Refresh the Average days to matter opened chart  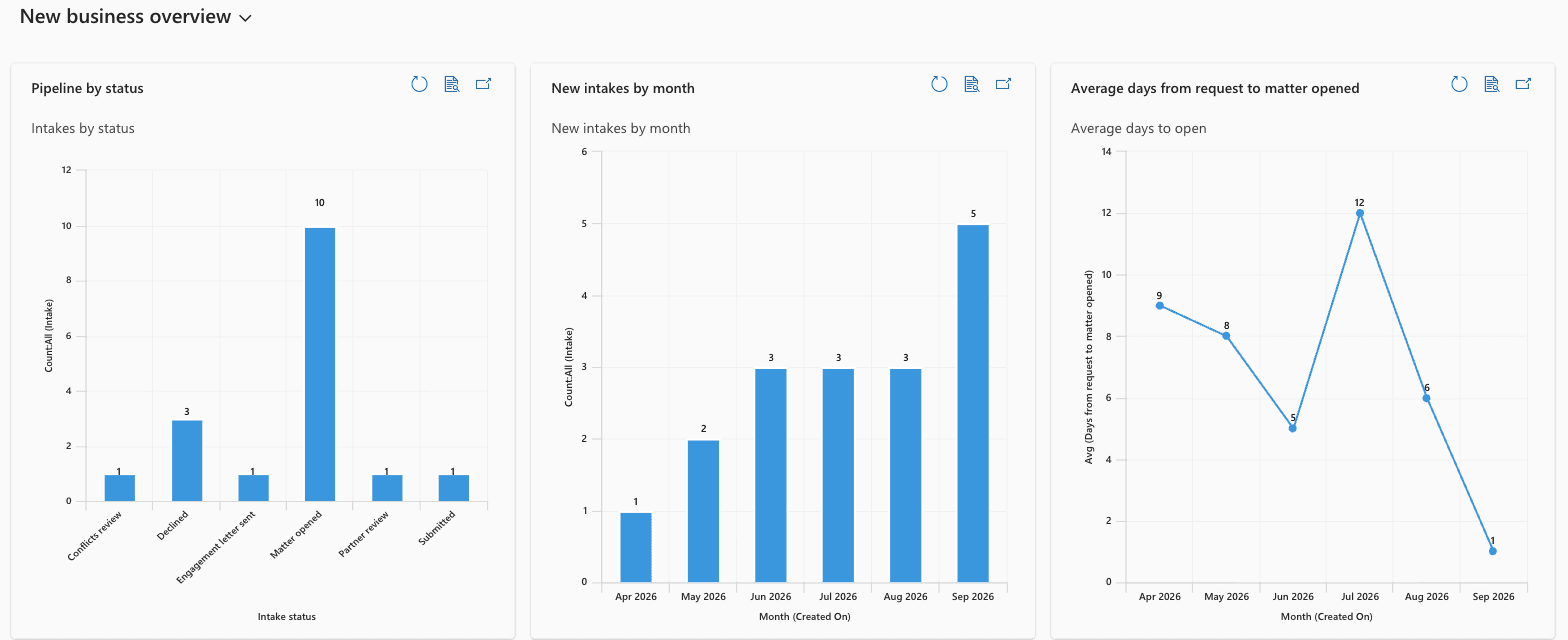1459,85
